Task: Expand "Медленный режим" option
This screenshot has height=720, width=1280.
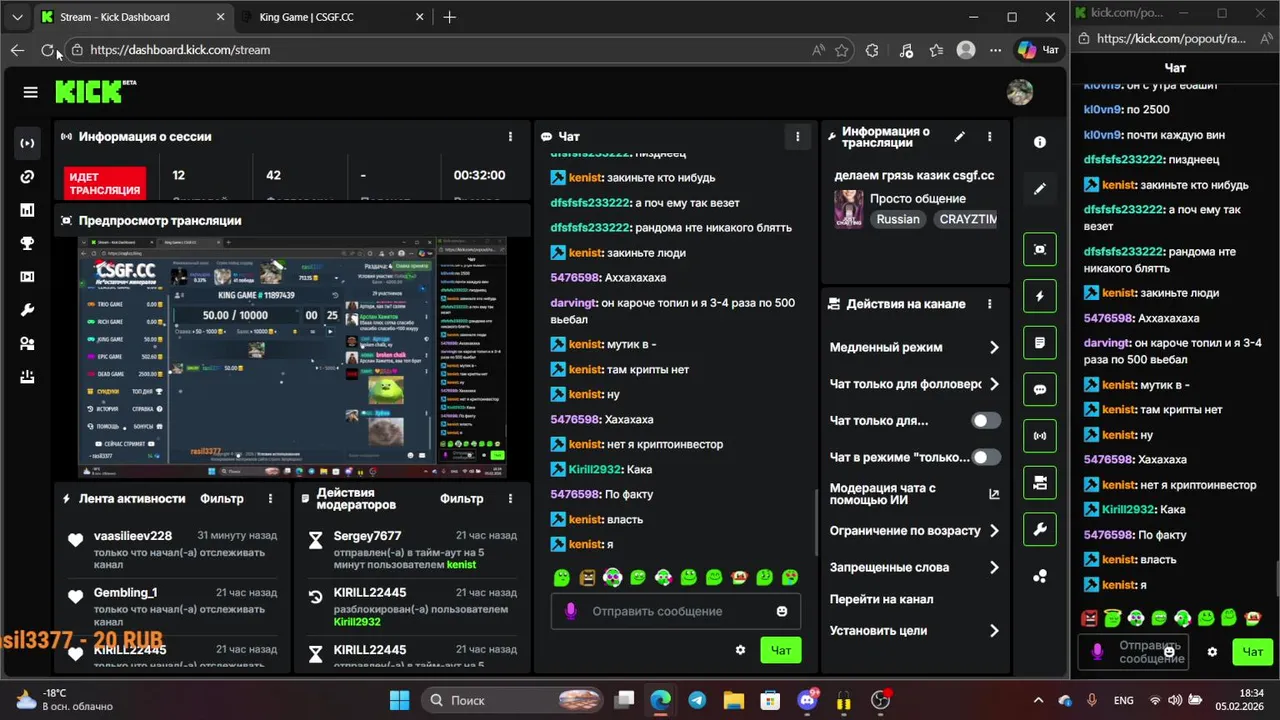Action: (914, 347)
